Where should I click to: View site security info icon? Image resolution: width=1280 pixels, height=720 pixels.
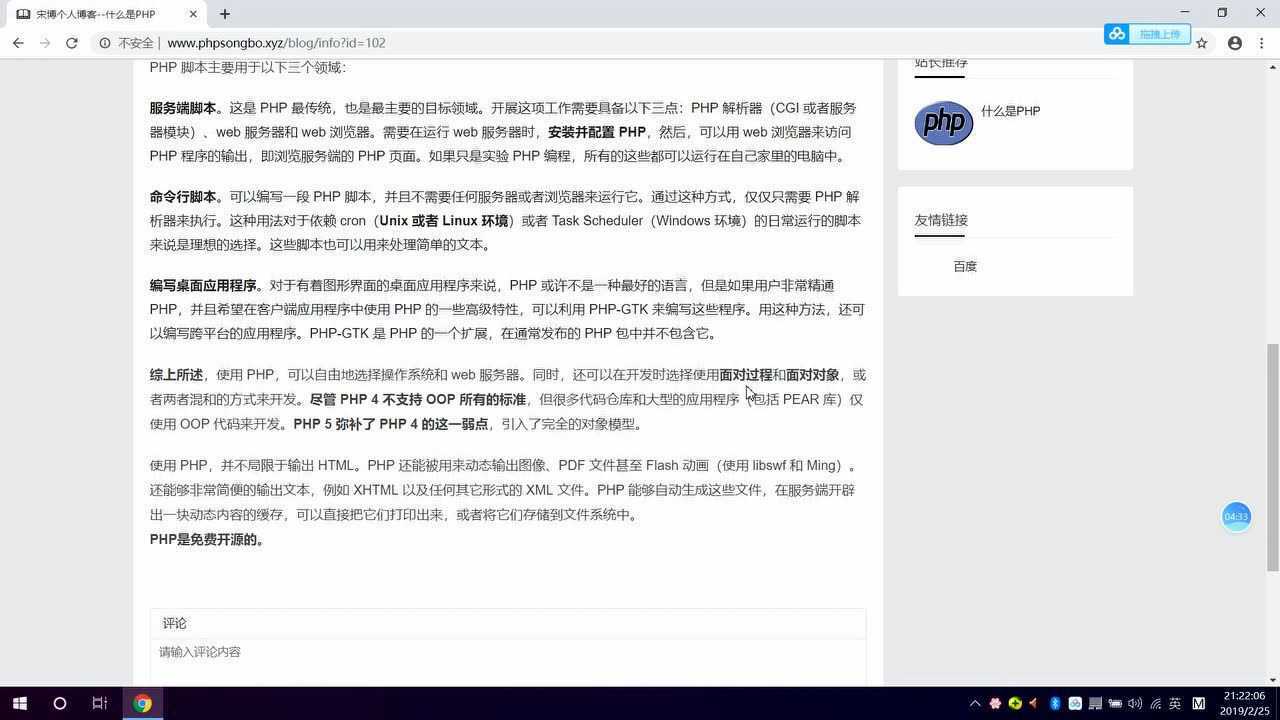[104, 43]
